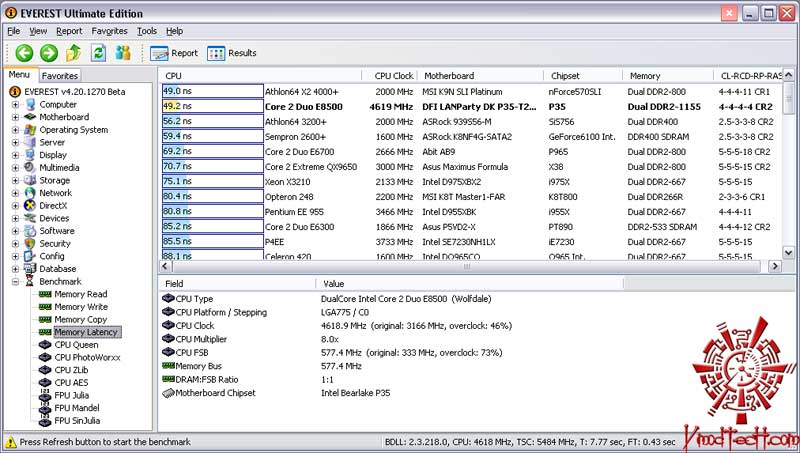Expand the Display tree node
Screen dimensions: 800x453
pos(15,155)
